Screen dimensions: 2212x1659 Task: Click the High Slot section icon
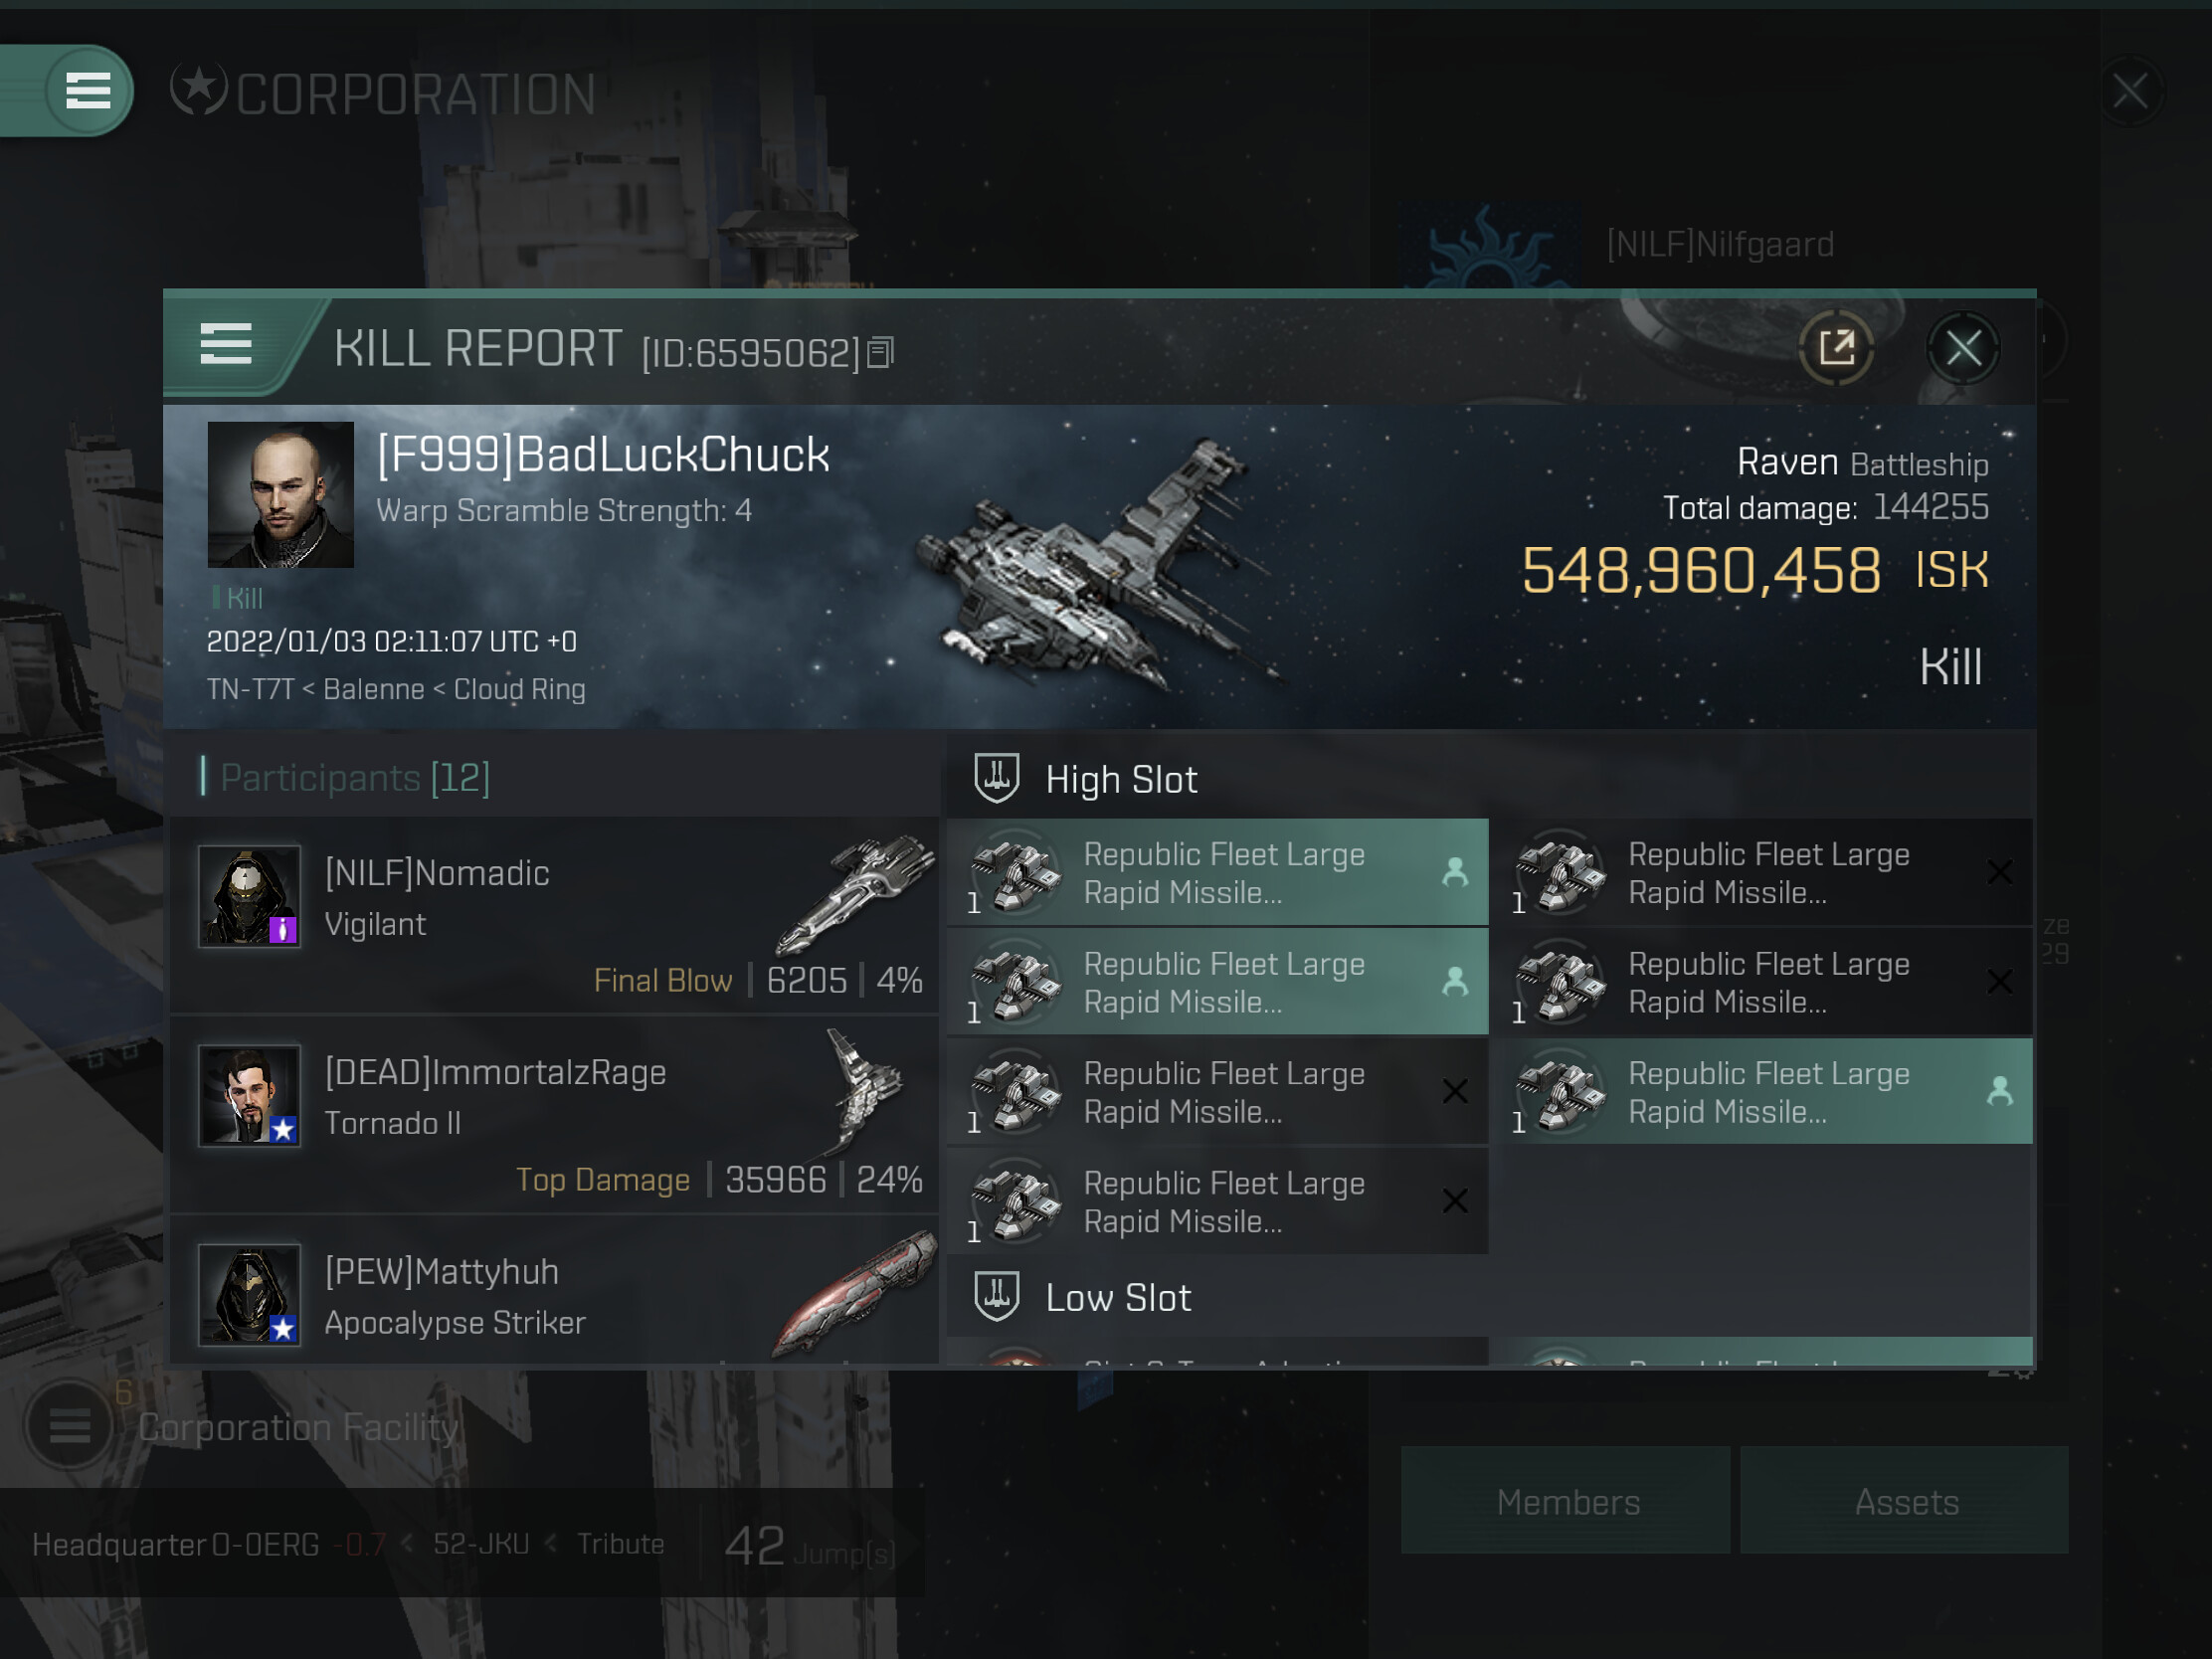point(996,777)
